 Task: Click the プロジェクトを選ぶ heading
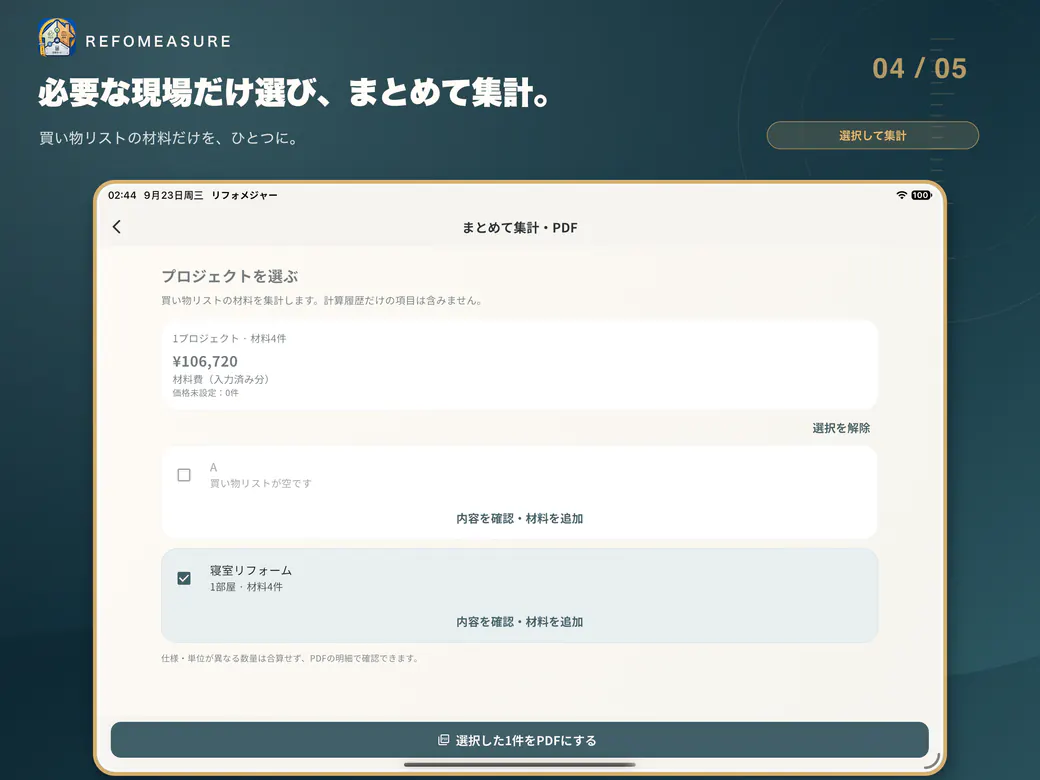(x=229, y=276)
